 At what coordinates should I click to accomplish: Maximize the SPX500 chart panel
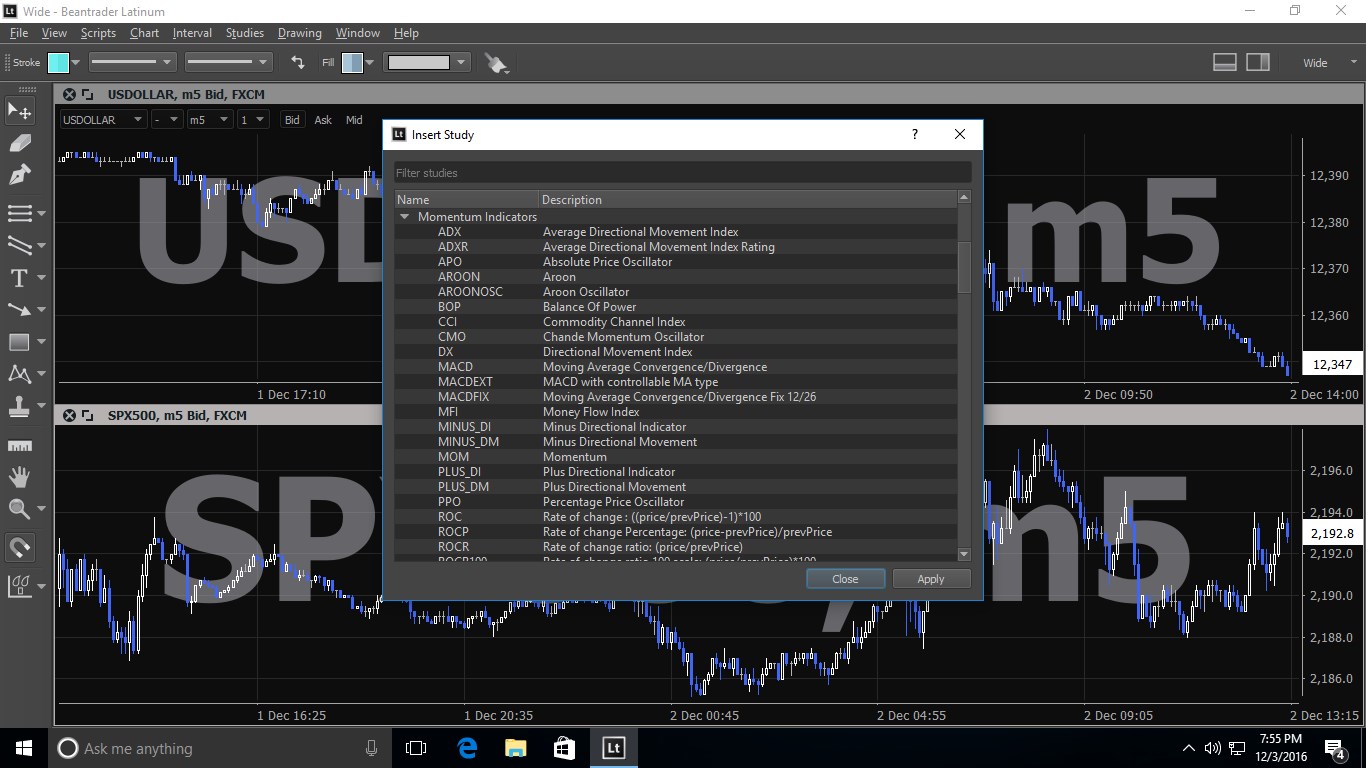88,415
